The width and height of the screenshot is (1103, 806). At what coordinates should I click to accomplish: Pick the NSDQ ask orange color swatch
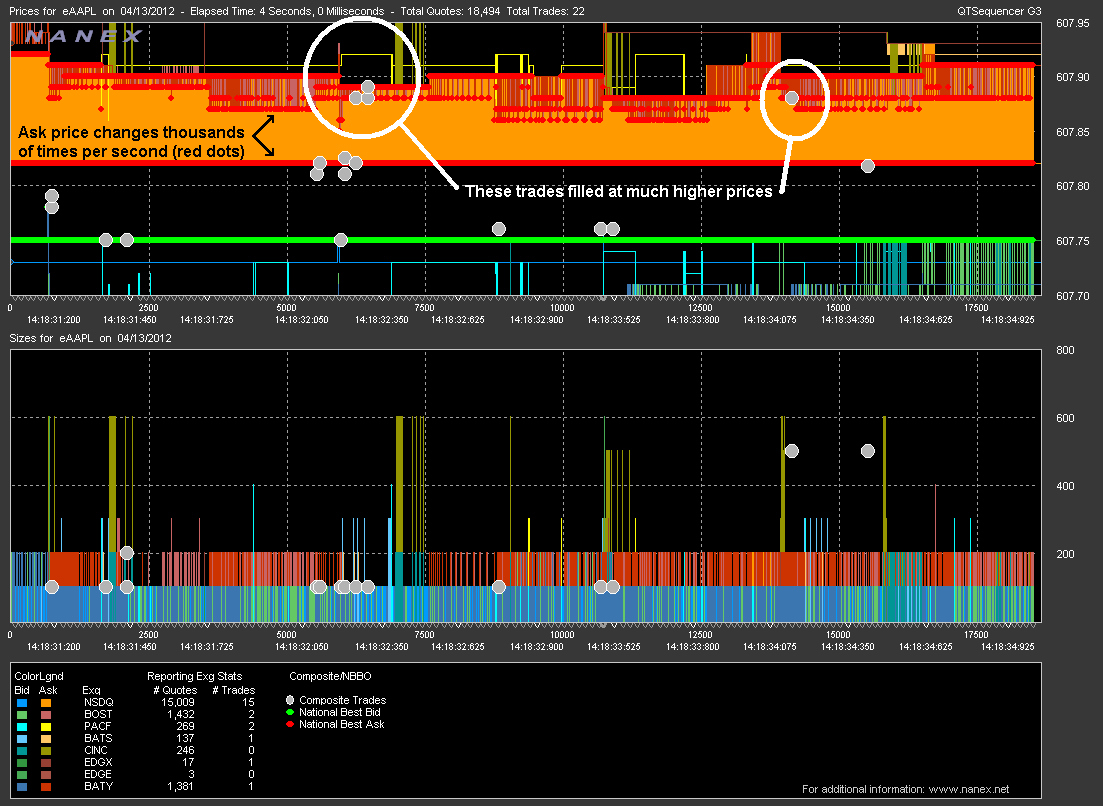click(46, 703)
